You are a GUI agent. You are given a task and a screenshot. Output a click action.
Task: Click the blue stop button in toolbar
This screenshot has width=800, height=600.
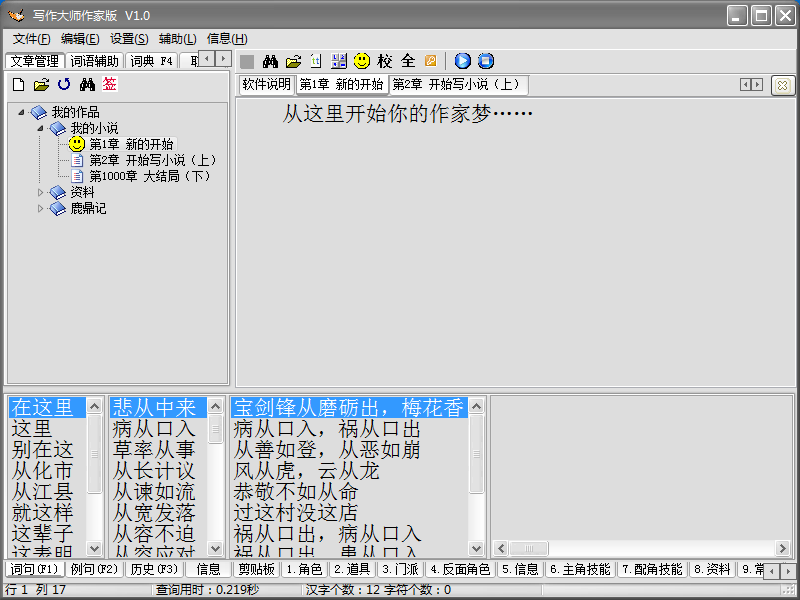tap(486, 61)
